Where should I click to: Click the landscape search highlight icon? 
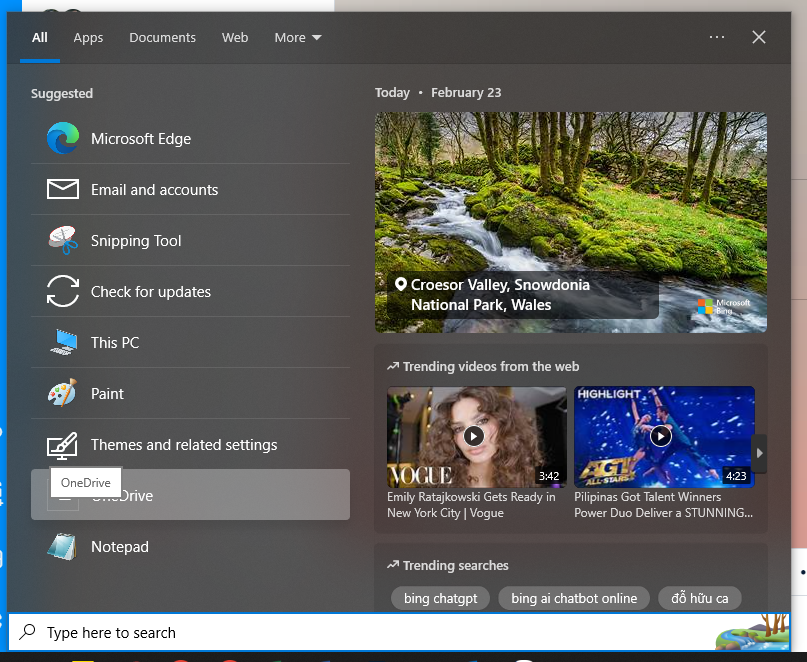[752, 632]
